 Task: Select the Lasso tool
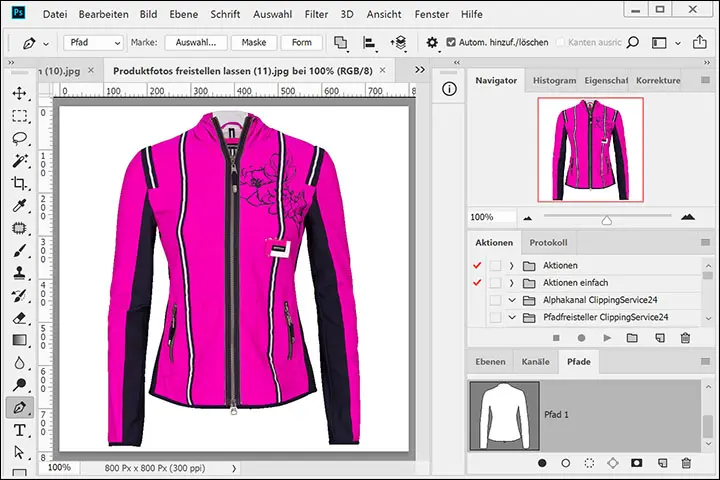[x=19, y=138]
